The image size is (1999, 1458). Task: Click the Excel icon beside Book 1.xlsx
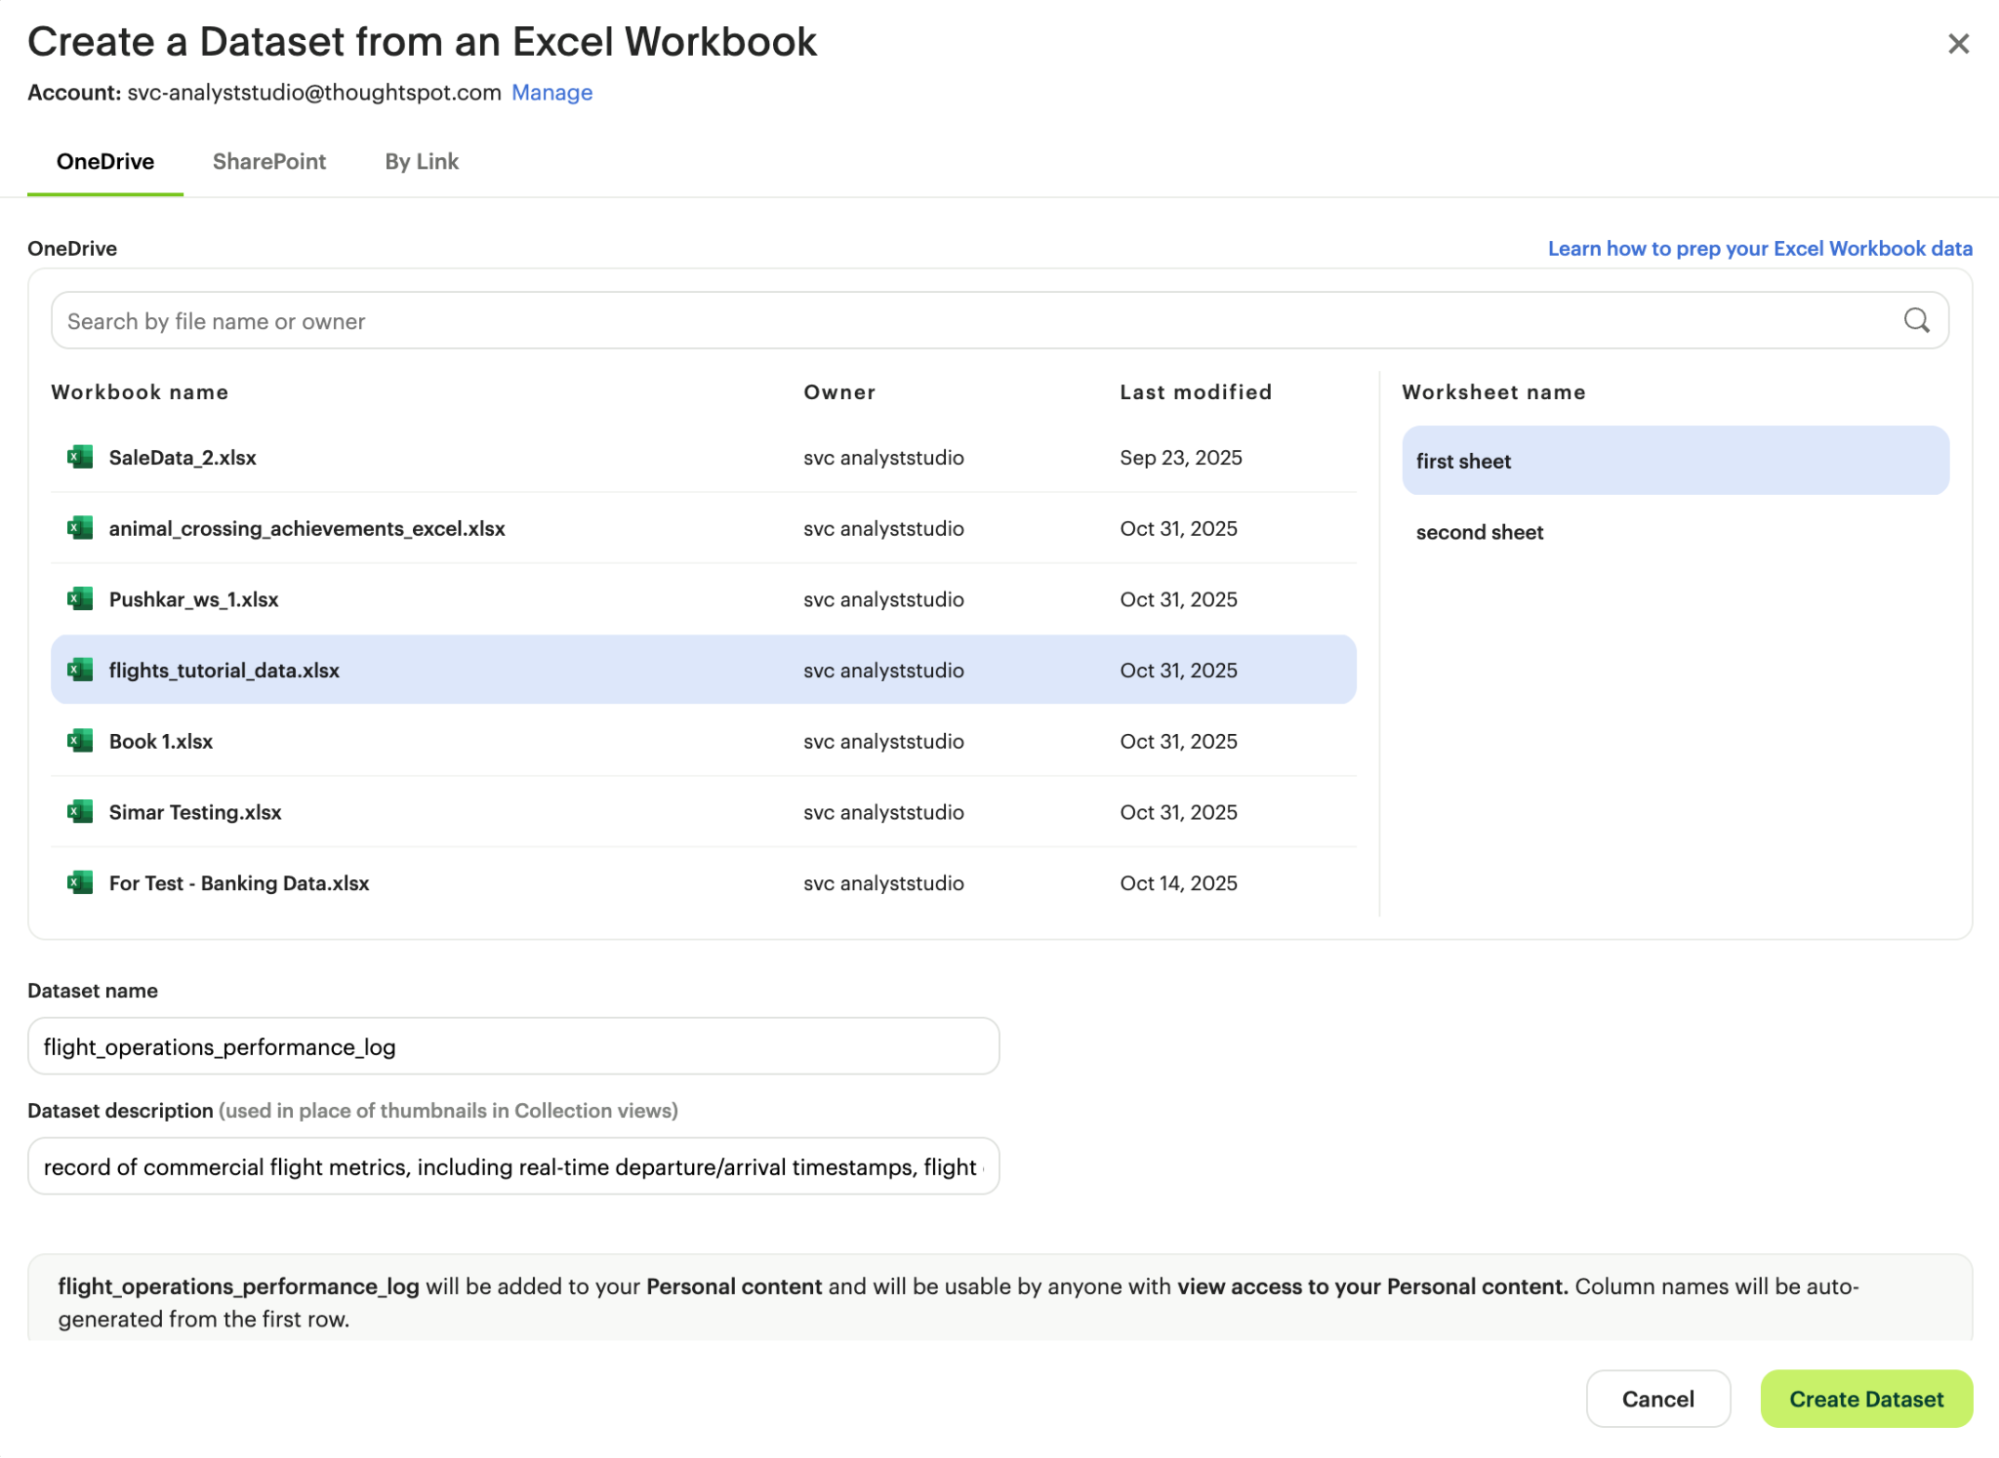(x=79, y=741)
